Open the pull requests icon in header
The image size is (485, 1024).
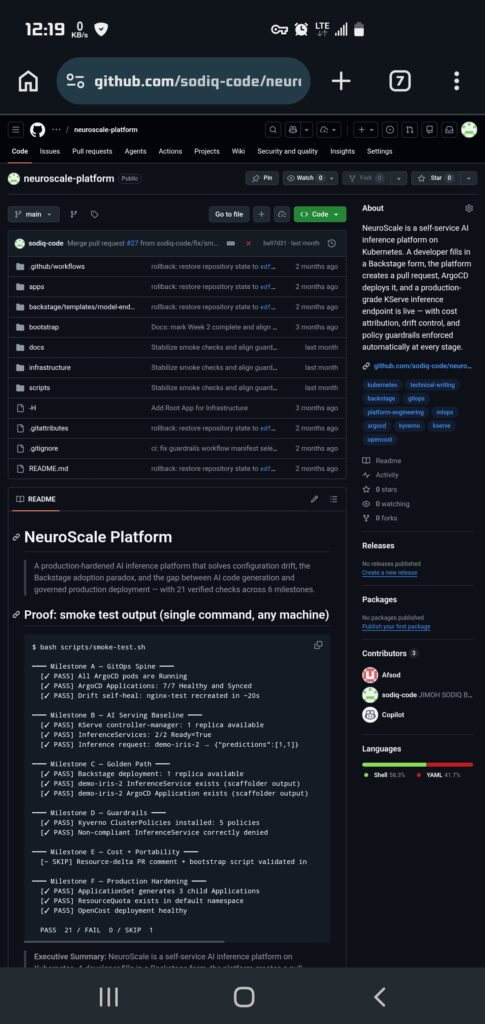tap(409, 129)
